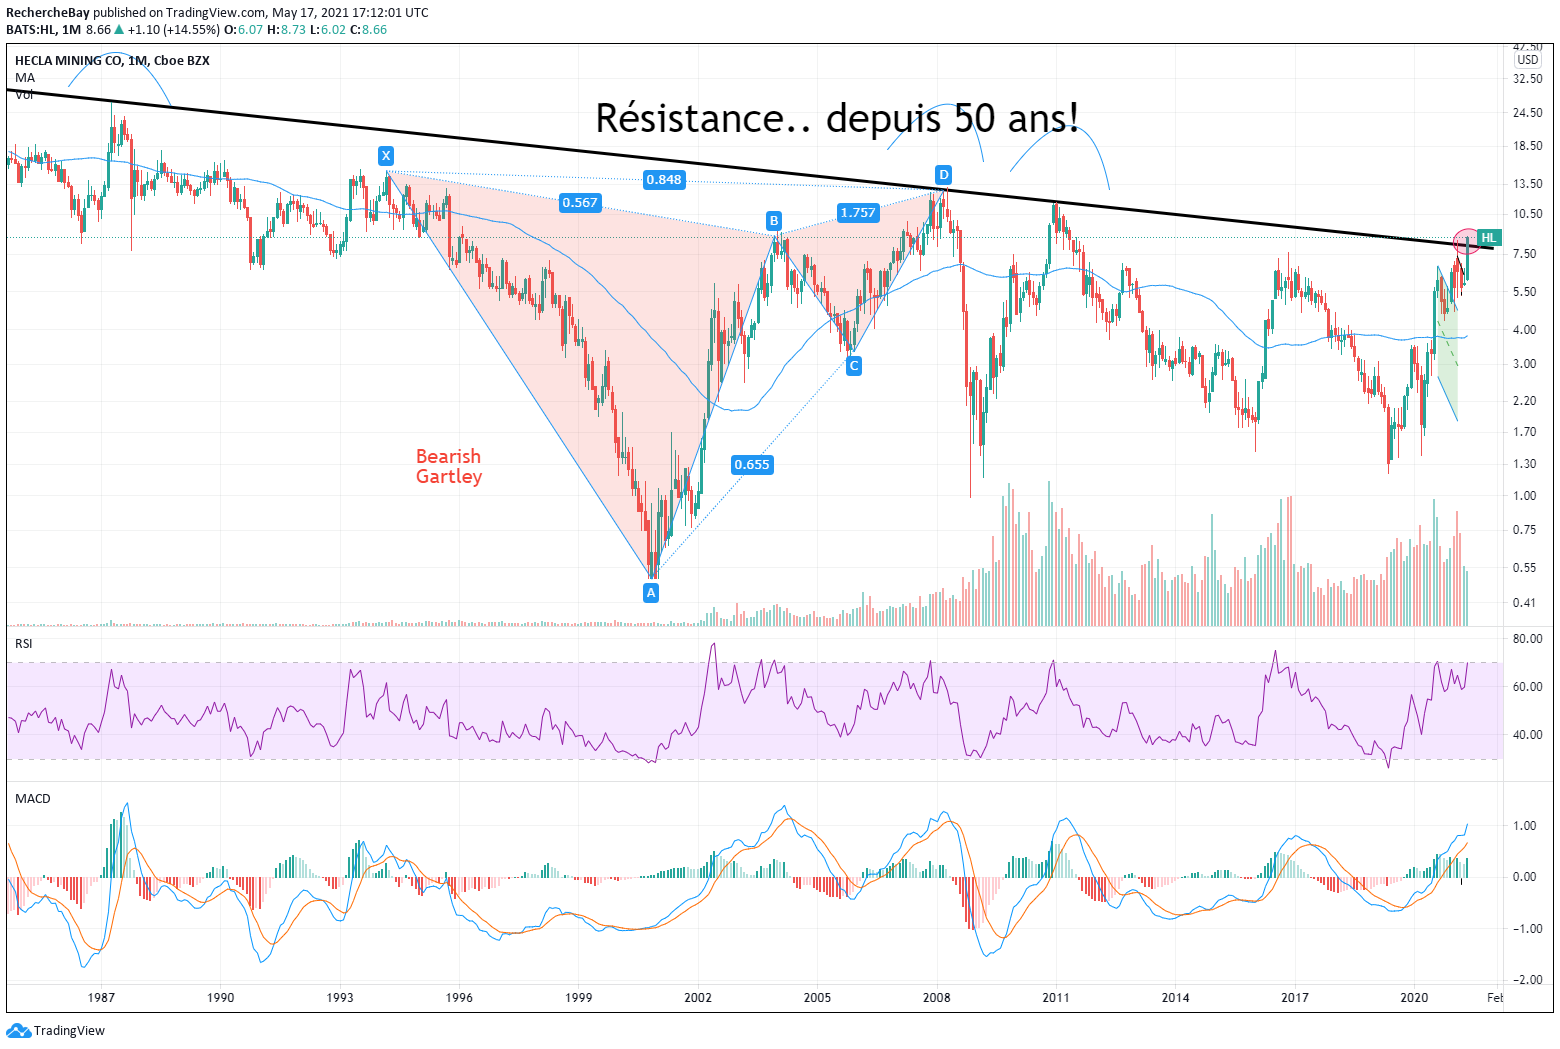The width and height of the screenshot is (1560, 1049).
Task: Click the 1999 label on the time axis
Action: [578, 998]
